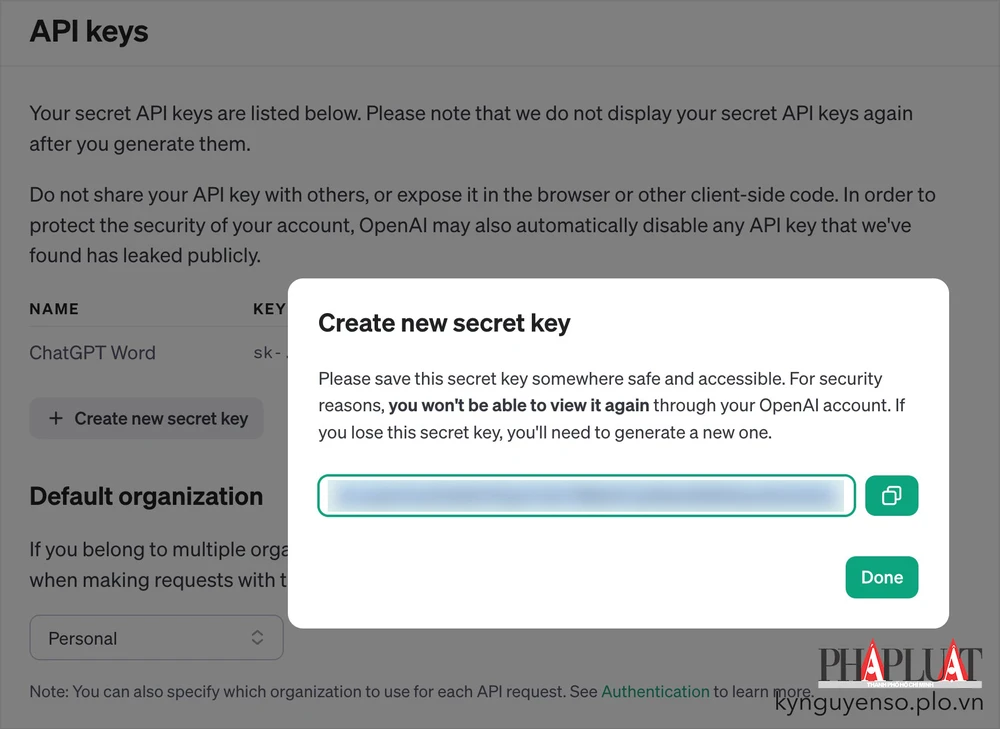Click the Default organization heading
The height and width of the screenshot is (729, 1000).
(146, 496)
